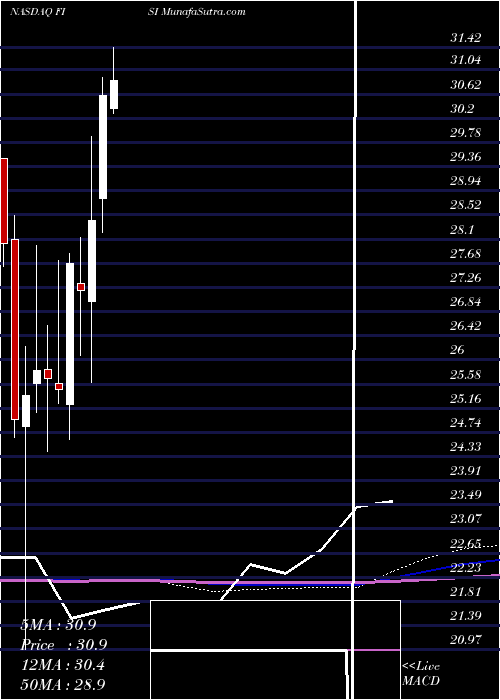The image size is (500, 700).
Task: Click the 22.65 price axis label
Action: [x=466, y=543]
